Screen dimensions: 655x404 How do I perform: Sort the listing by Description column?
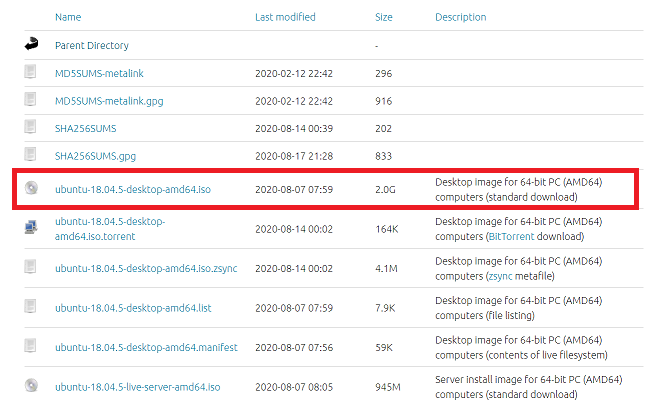[x=461, y=17]
